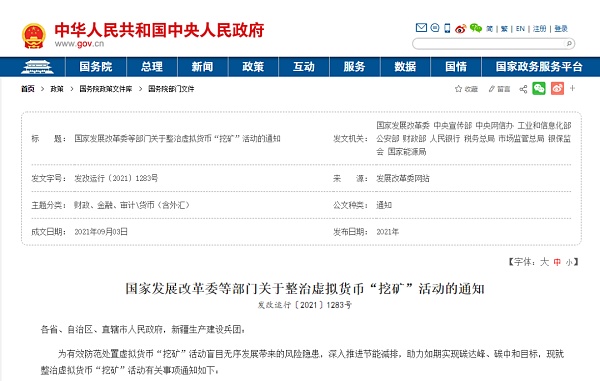
Task: Click the 发文机关 agencies list text
Action: tap(474, 138)
